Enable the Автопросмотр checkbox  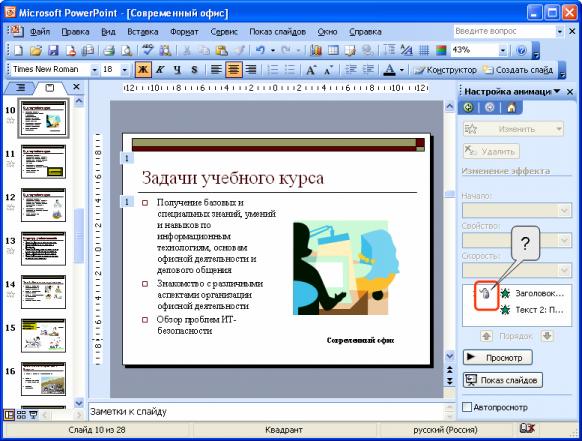point(467,407)
